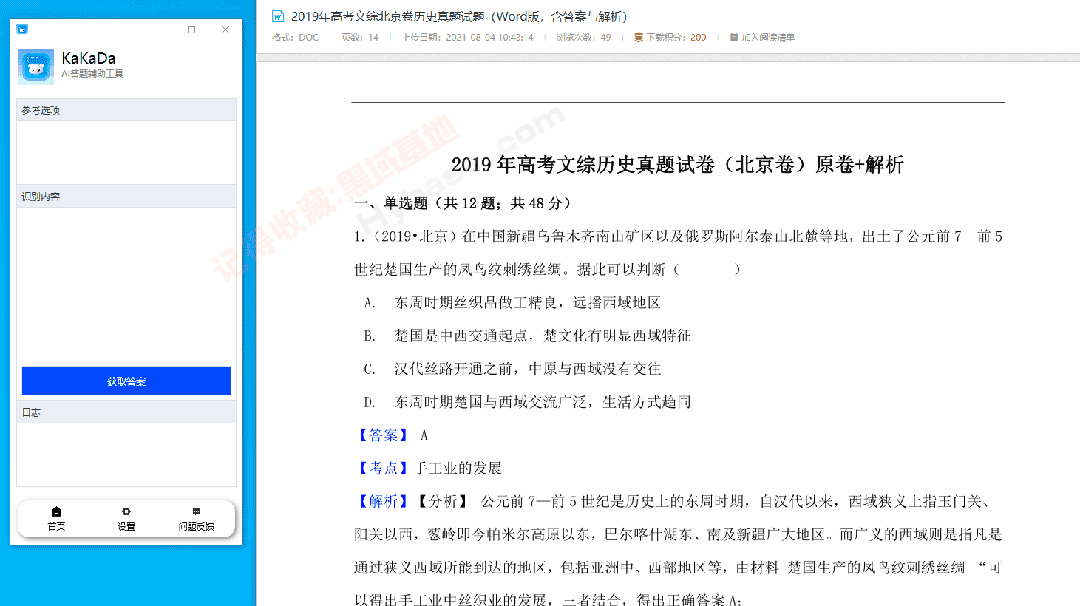Maximize the KaKaDa window
Screen dimensions: 1080x606
point(191,29)
